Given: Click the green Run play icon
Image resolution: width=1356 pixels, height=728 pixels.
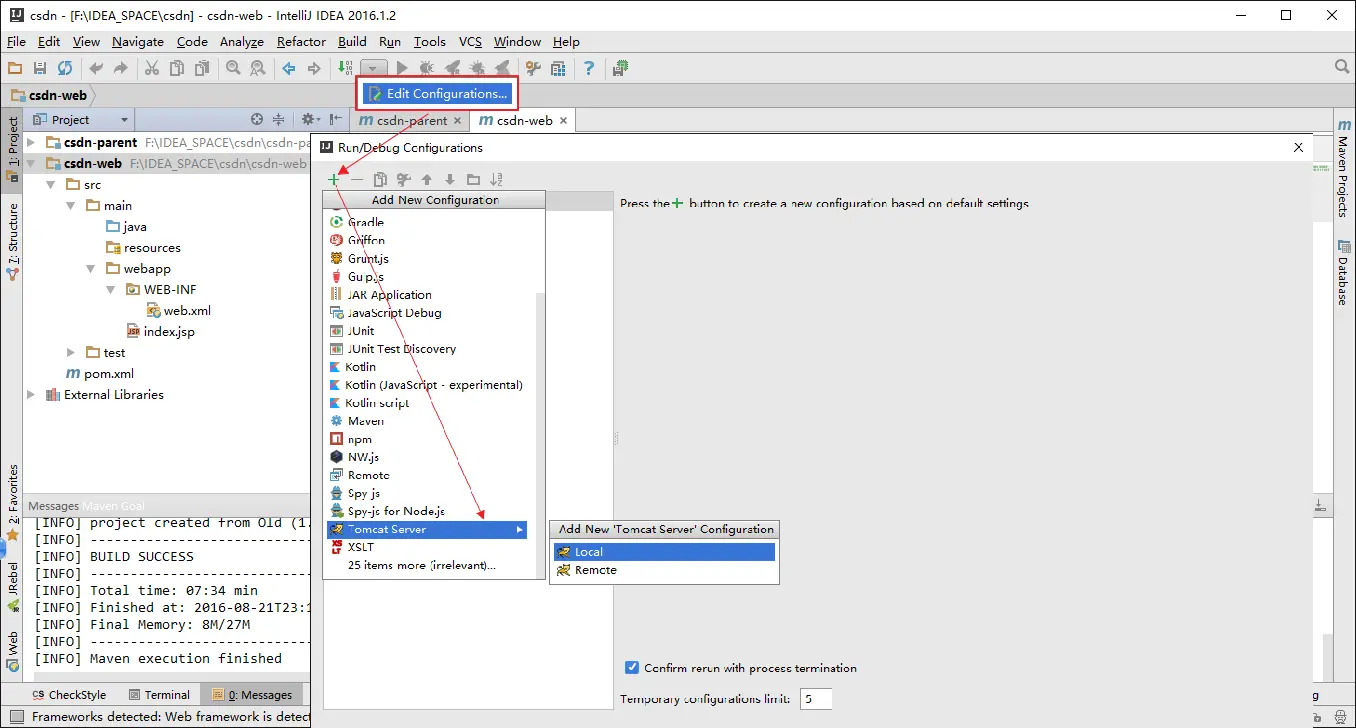Looking at the screenshot, I should pos(402,68).
